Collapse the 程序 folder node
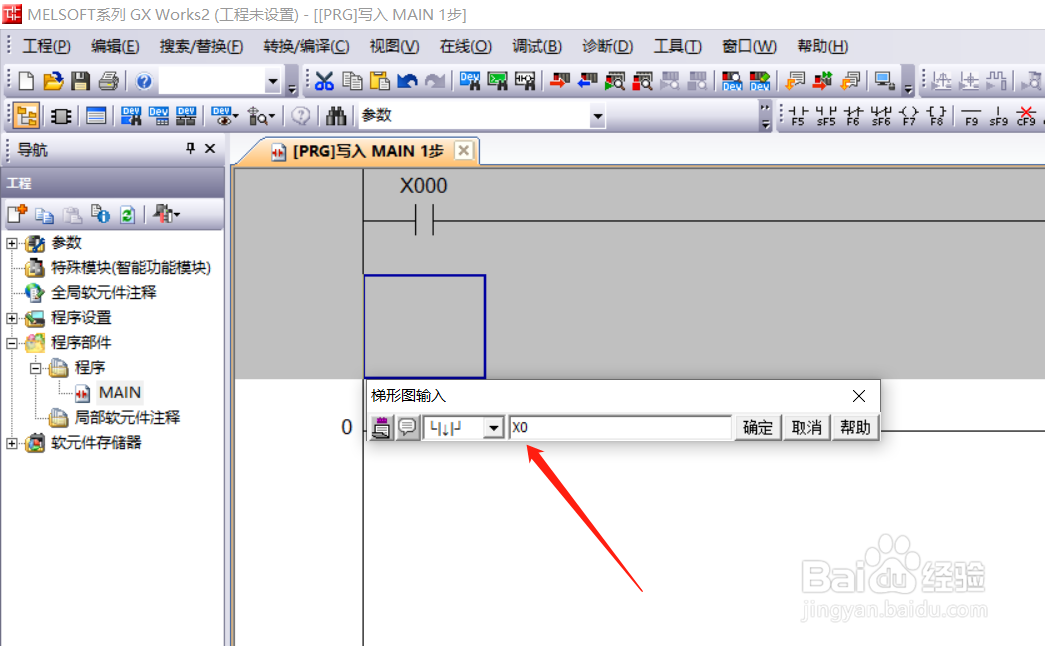1045x646 pixels. click(x=36, y=368)
